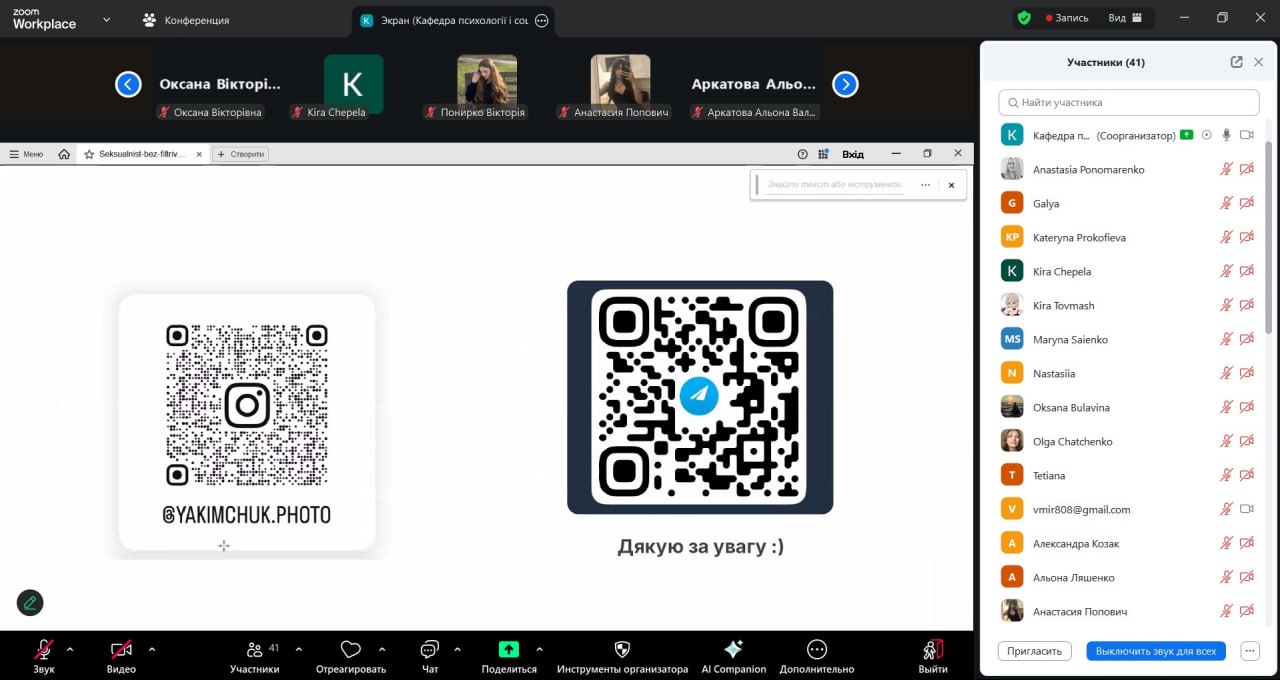Expand the audio options arrow
The height and width of the screenshot is (680, 1280).
point(70,649)
